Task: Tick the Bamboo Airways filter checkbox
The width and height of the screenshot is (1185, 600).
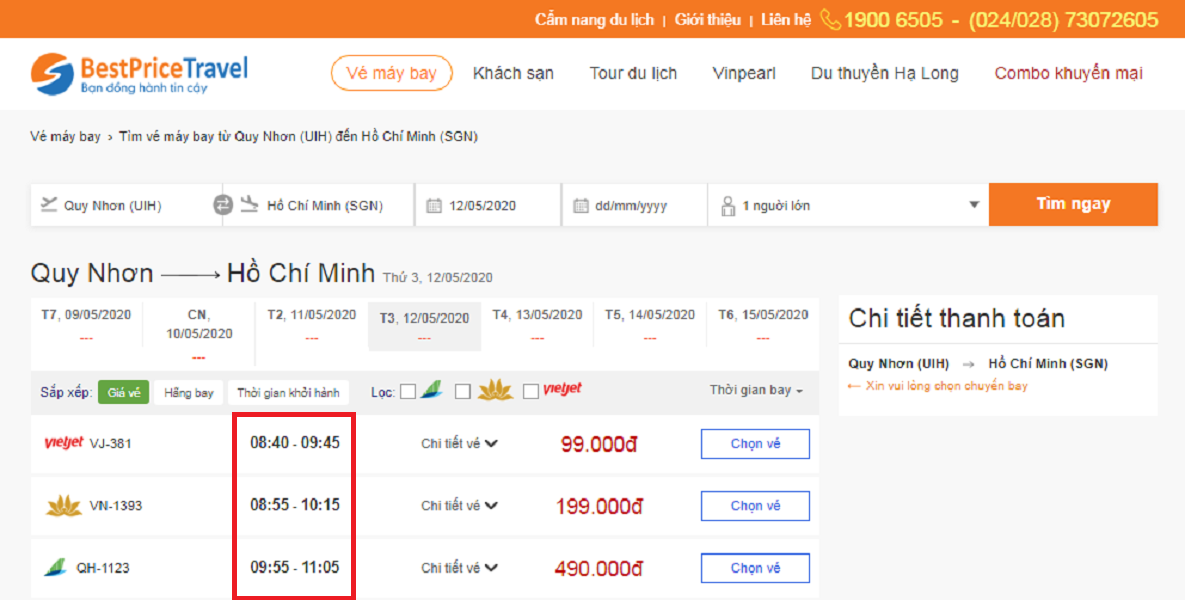Action: pyautogui.click(x=408, y=391)
